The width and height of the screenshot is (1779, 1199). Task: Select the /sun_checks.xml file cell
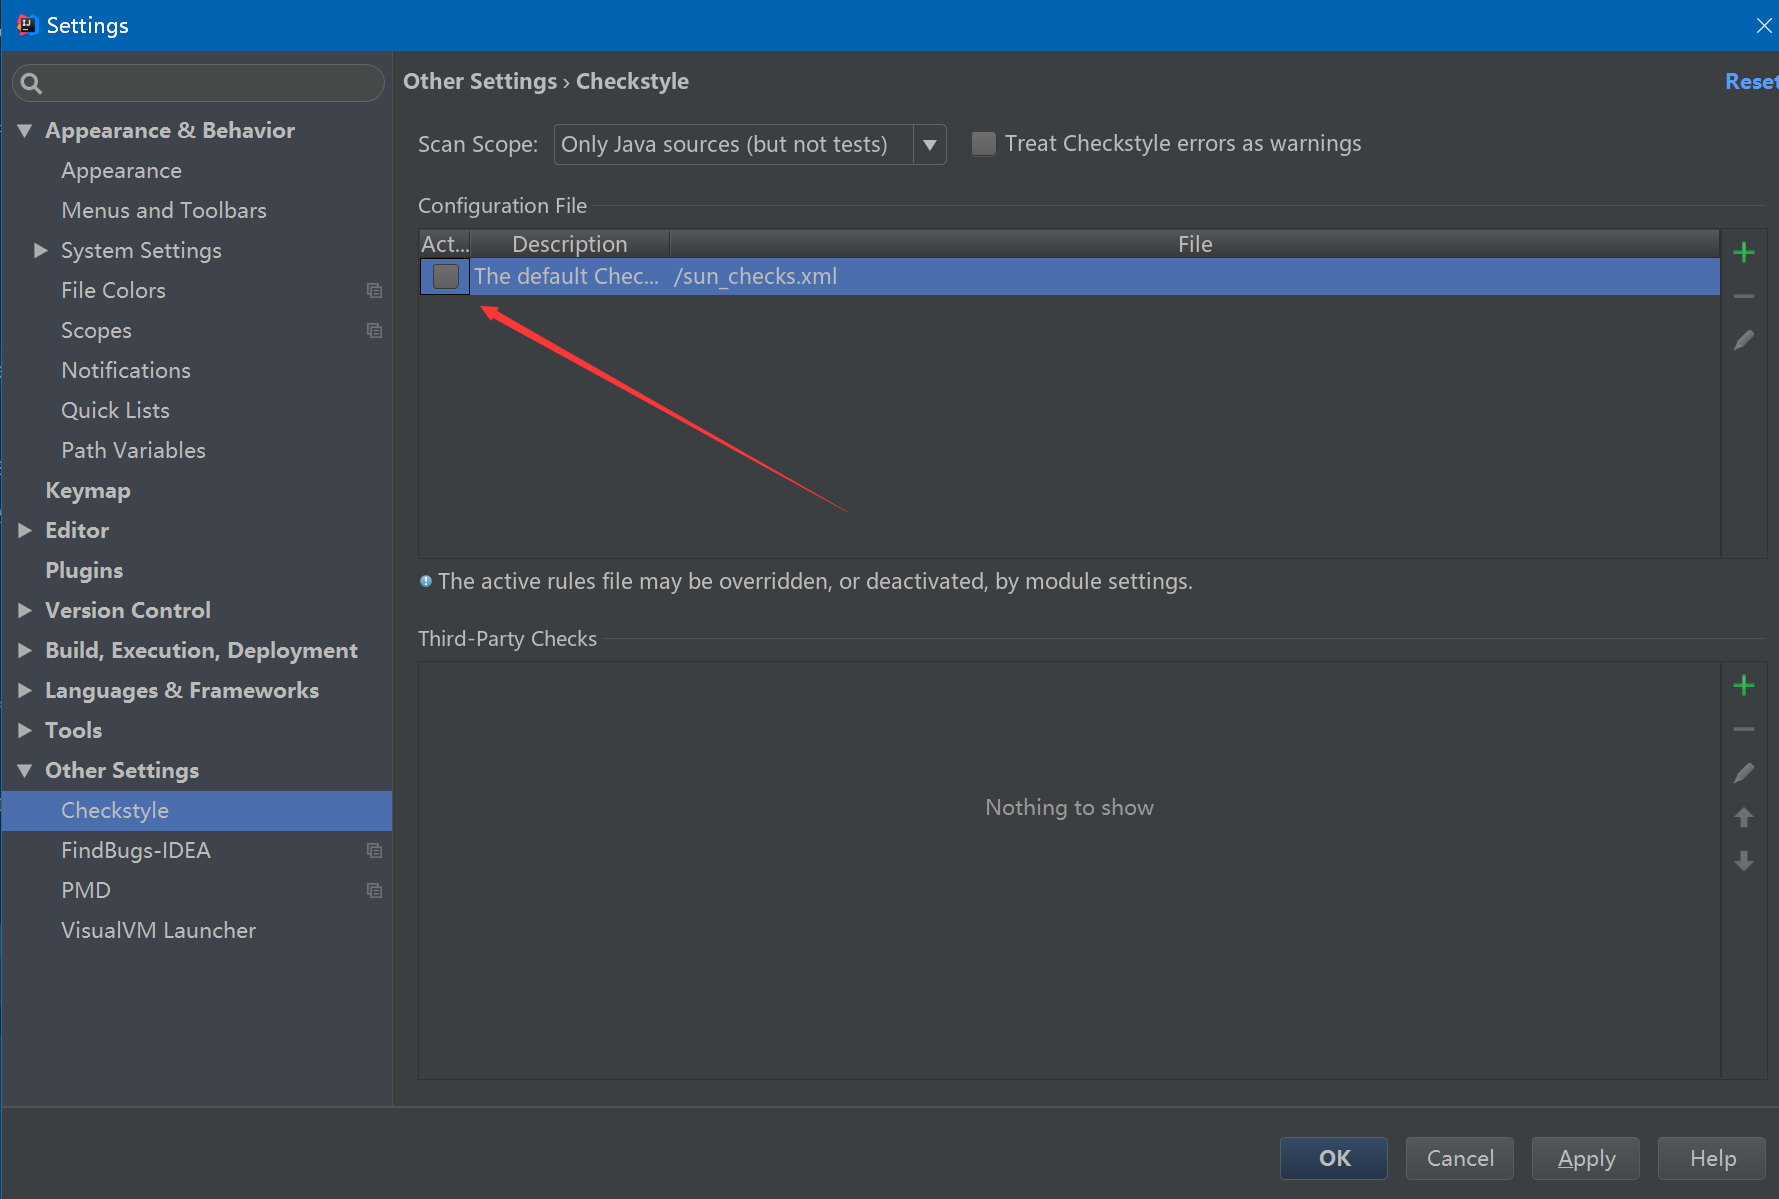point(1195,276)
